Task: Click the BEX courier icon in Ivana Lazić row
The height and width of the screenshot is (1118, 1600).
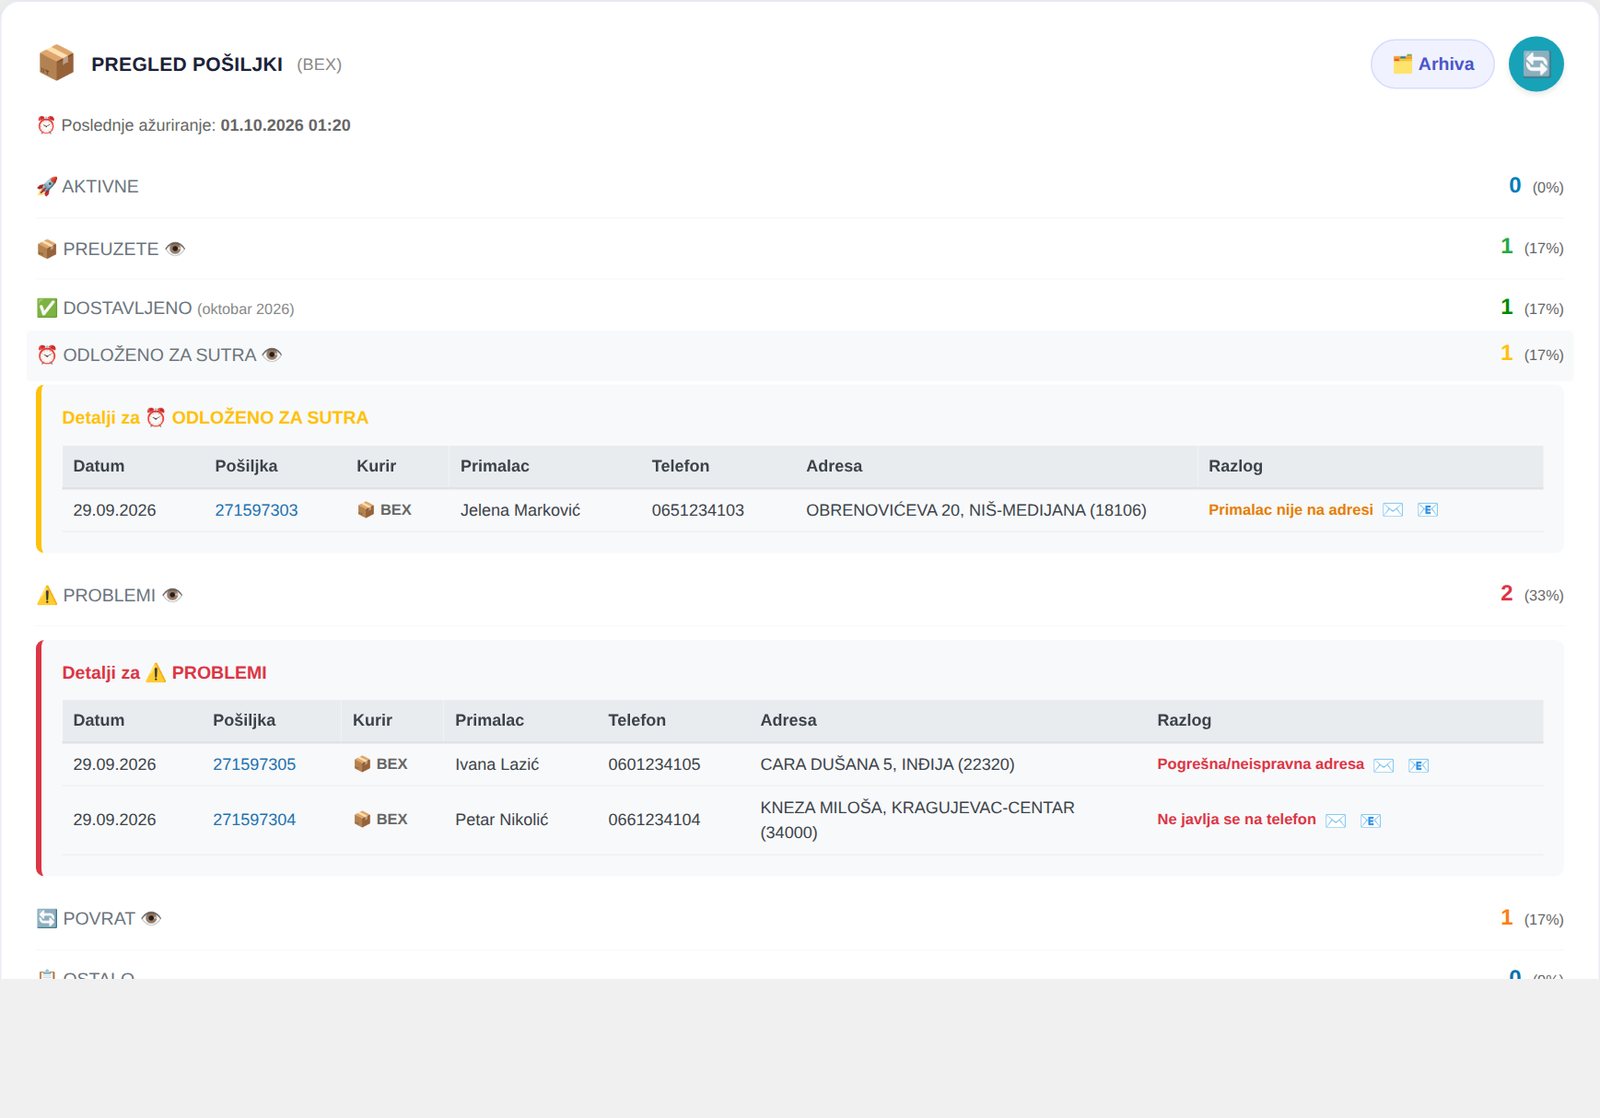Action: coord(362,764)
